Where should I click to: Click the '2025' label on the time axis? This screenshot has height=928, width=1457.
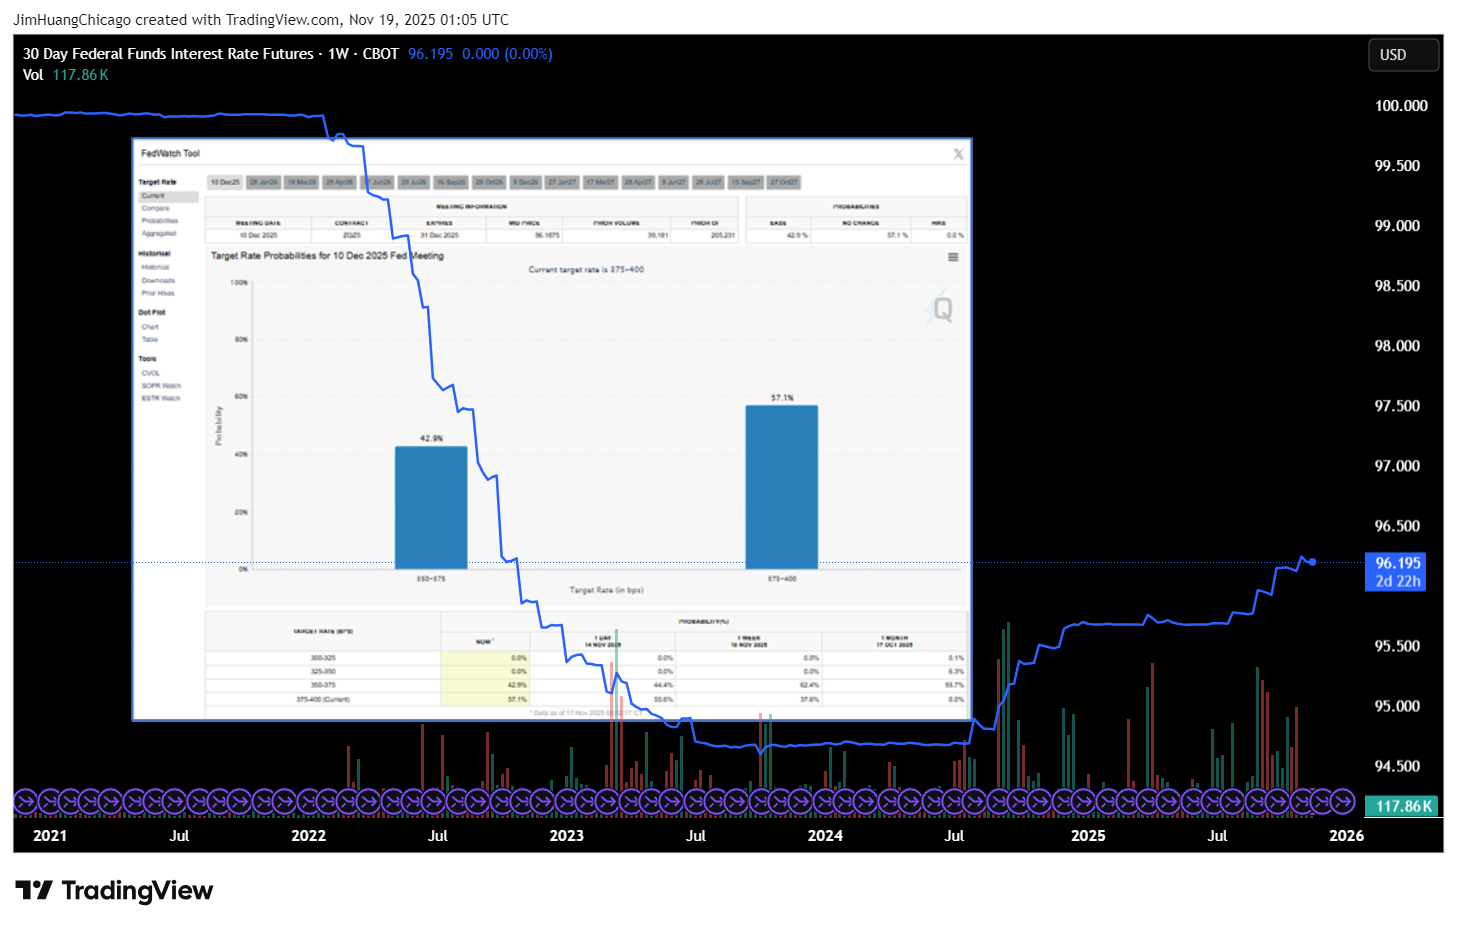(1088, 836)
